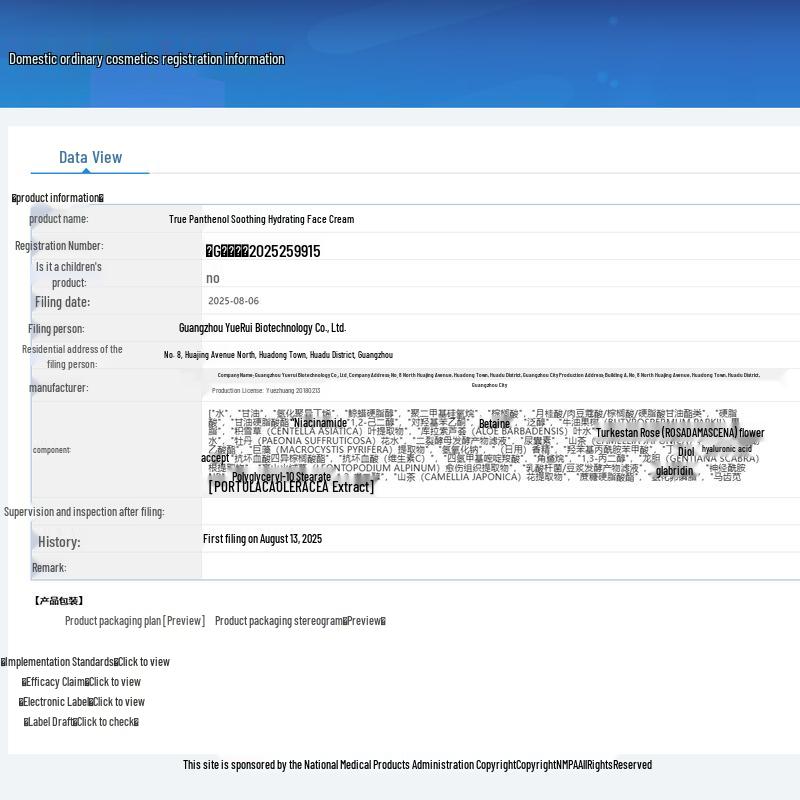Image resolution: width=800 pixels, height=800 pixels.
Task: Select the ingredient 'Niacinamide'
Action: coord(321,423)
